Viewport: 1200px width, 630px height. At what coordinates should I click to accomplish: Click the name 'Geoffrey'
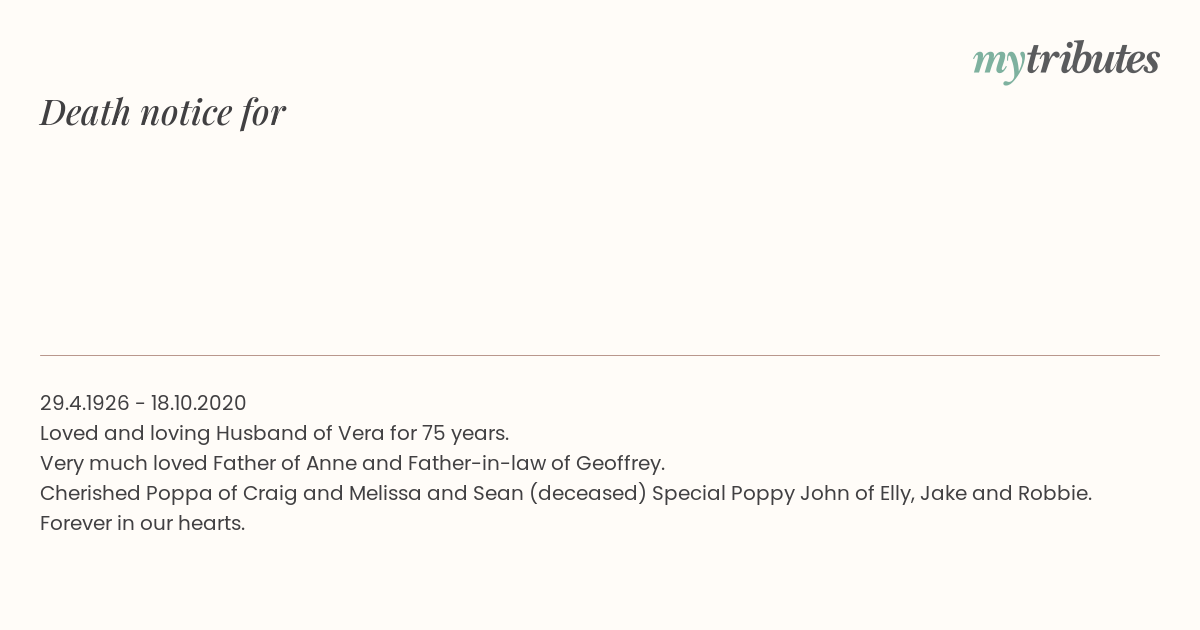pyautogui.click(x=619, y=463)
